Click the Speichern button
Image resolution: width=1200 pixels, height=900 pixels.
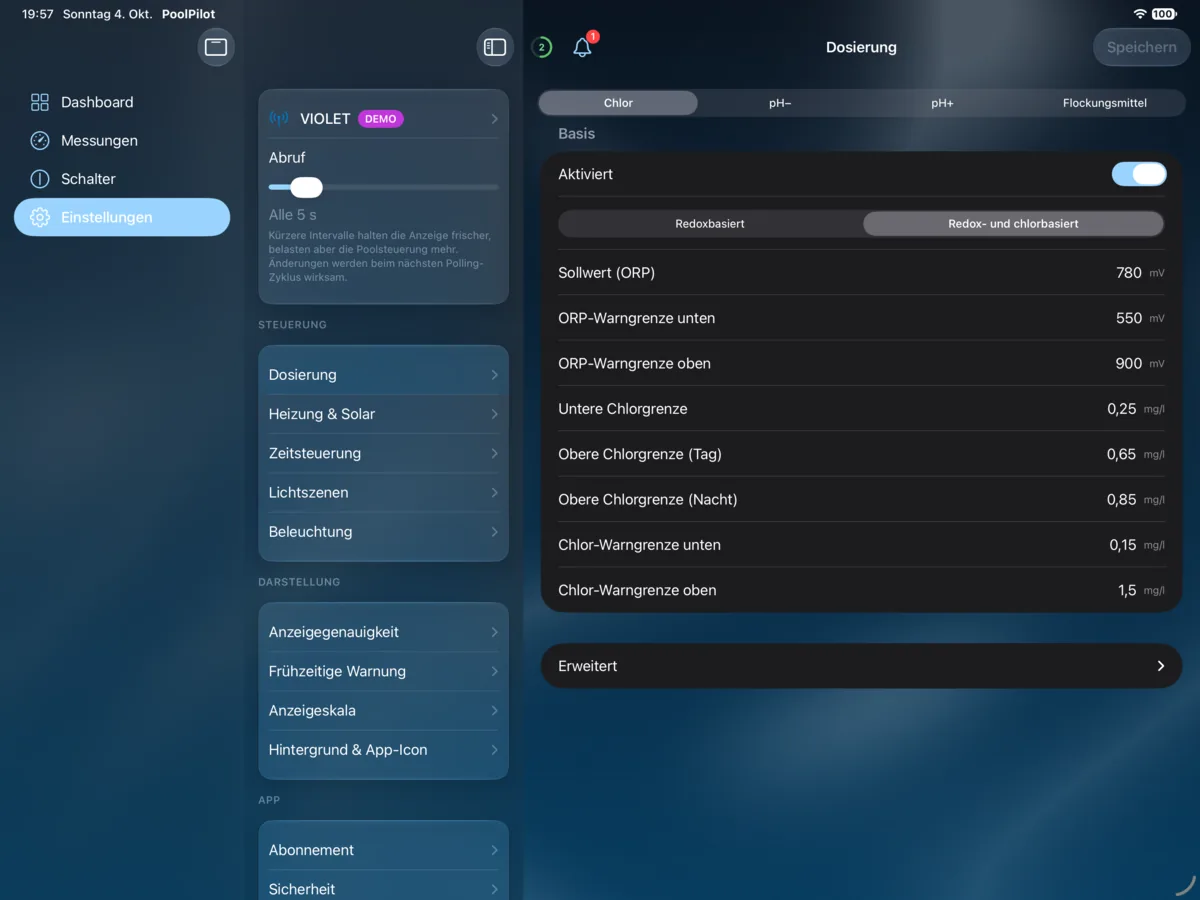click(x=1141, y=47)
